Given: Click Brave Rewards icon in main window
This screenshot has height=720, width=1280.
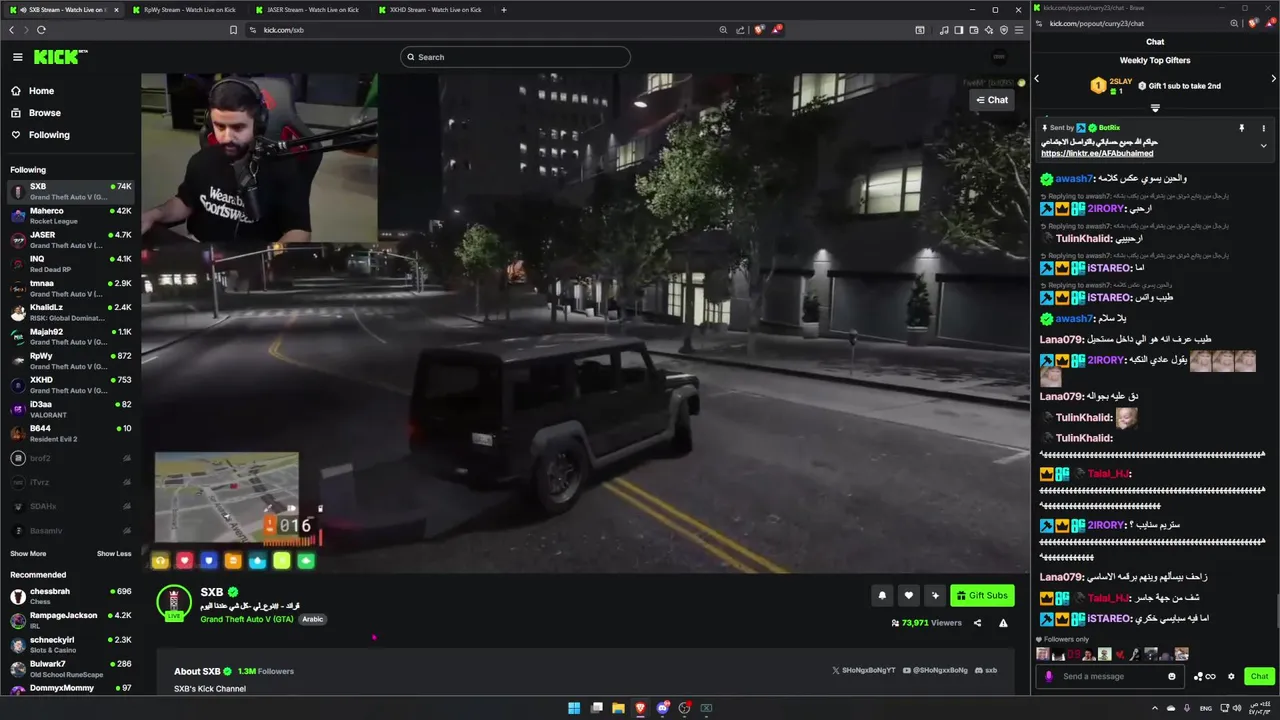Looking at the screenshot, I should point(777,30).
